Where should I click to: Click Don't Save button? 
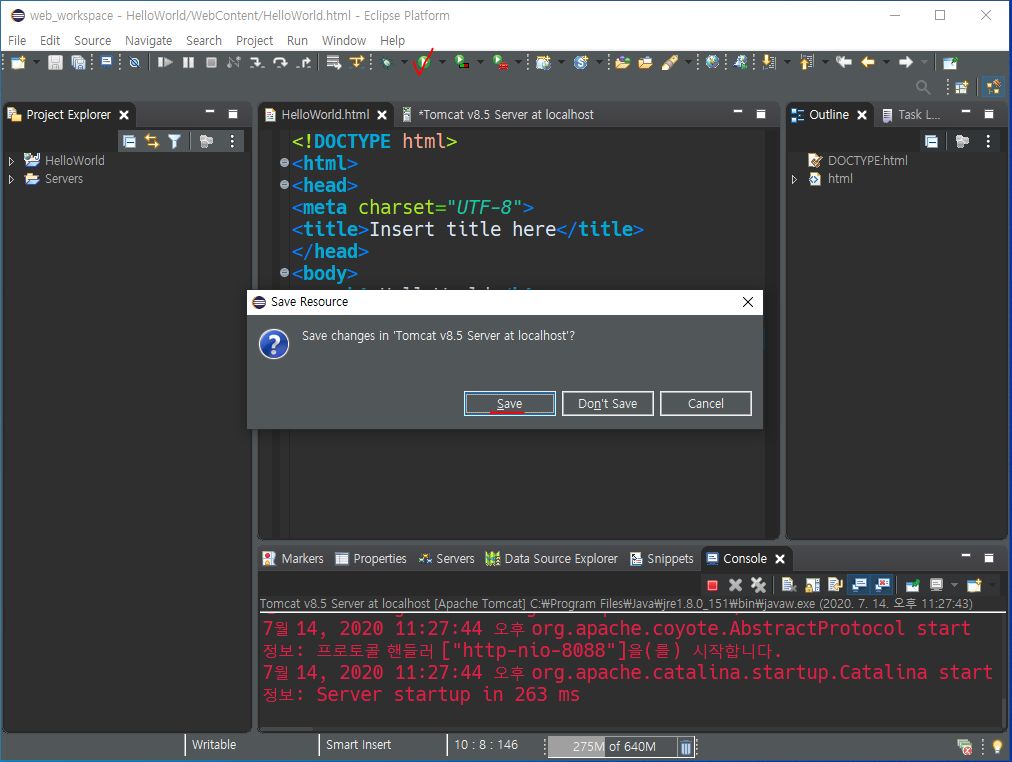(607, 404)
